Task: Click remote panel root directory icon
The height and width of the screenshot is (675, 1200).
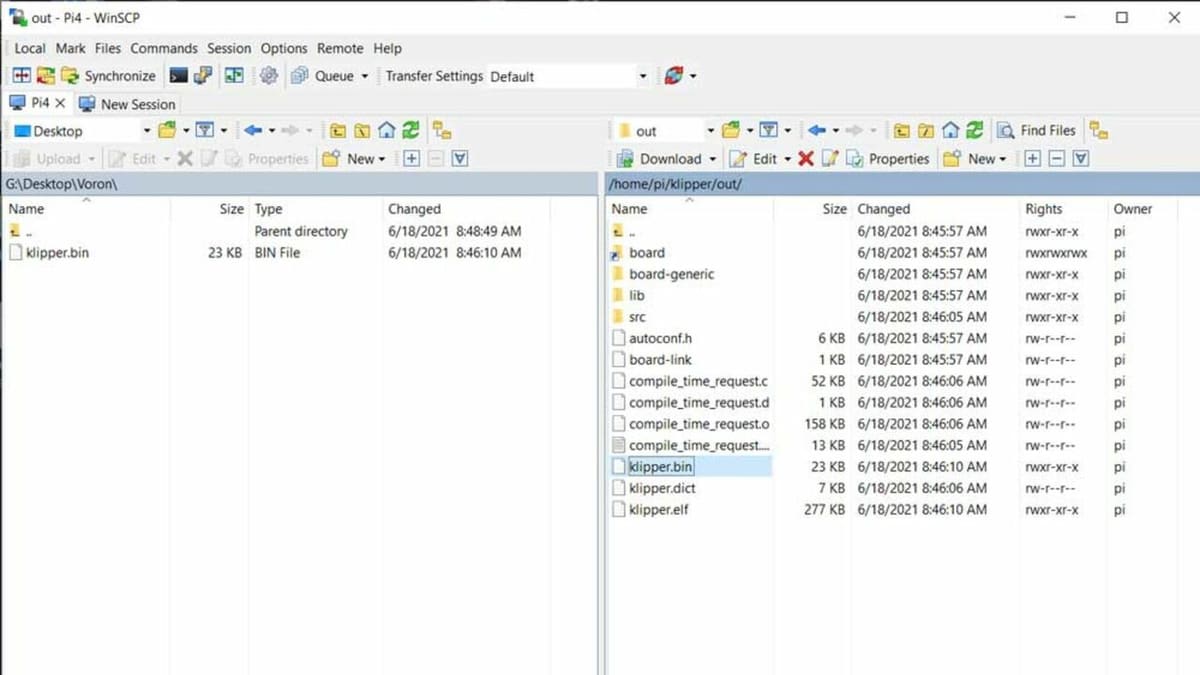Action: 926,130
